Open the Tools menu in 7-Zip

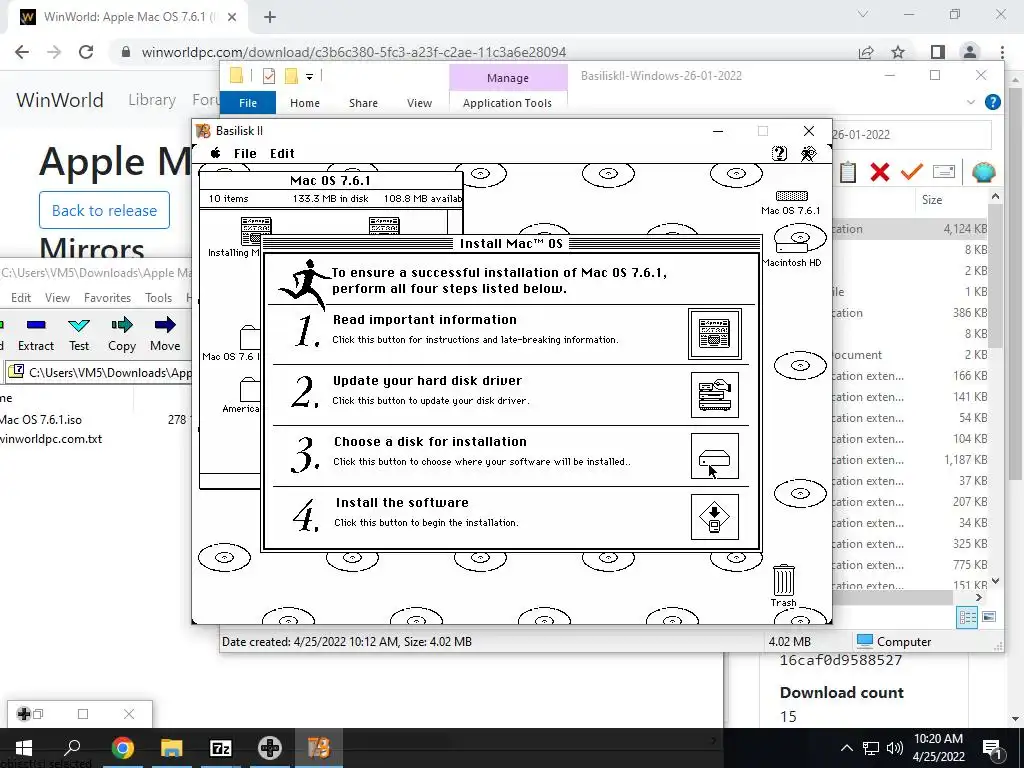(x=158, y=298)
